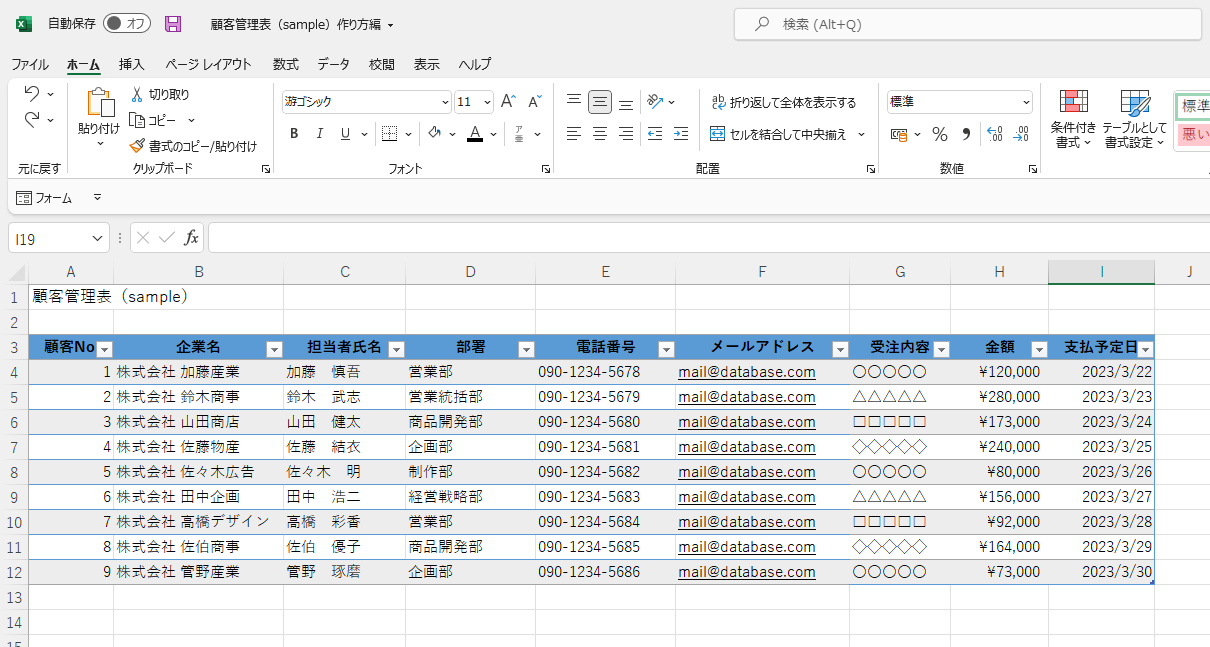Toggle underline formatting
This screenshot has height=647, width=1210.
click(346, 134)
